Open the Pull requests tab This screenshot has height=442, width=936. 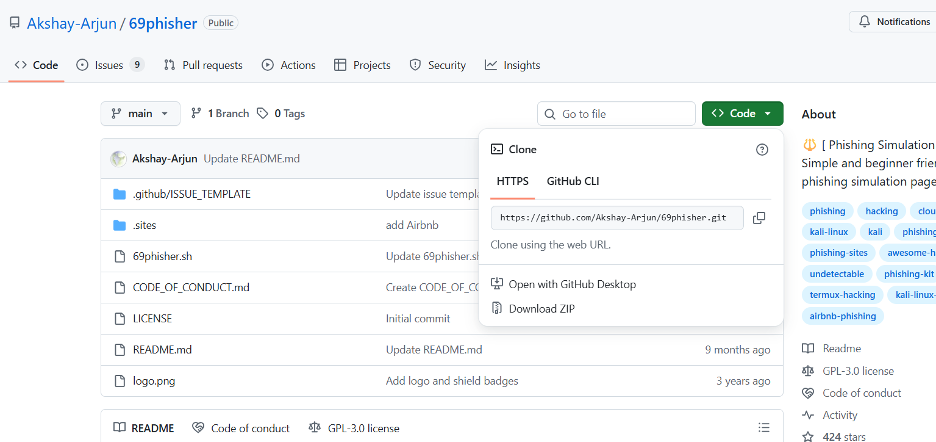click(203, 65)
